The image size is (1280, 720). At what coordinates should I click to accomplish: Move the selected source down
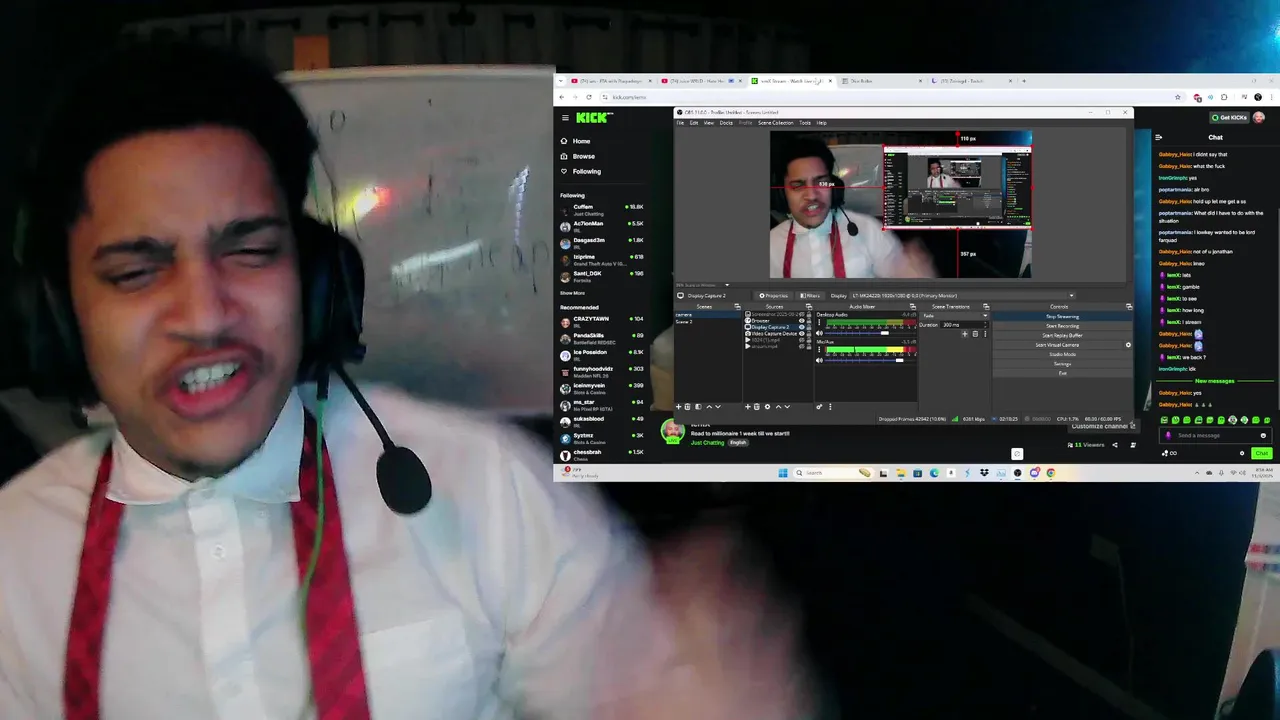click(787, 407)
